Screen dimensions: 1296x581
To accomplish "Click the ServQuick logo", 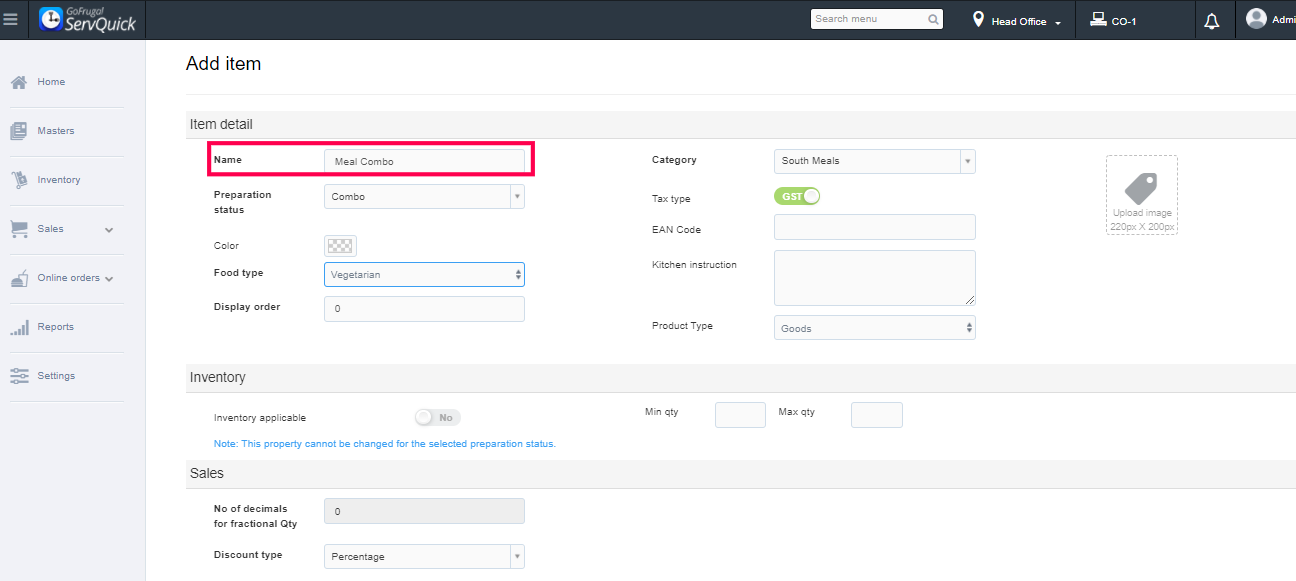I will tap(88, 20).
